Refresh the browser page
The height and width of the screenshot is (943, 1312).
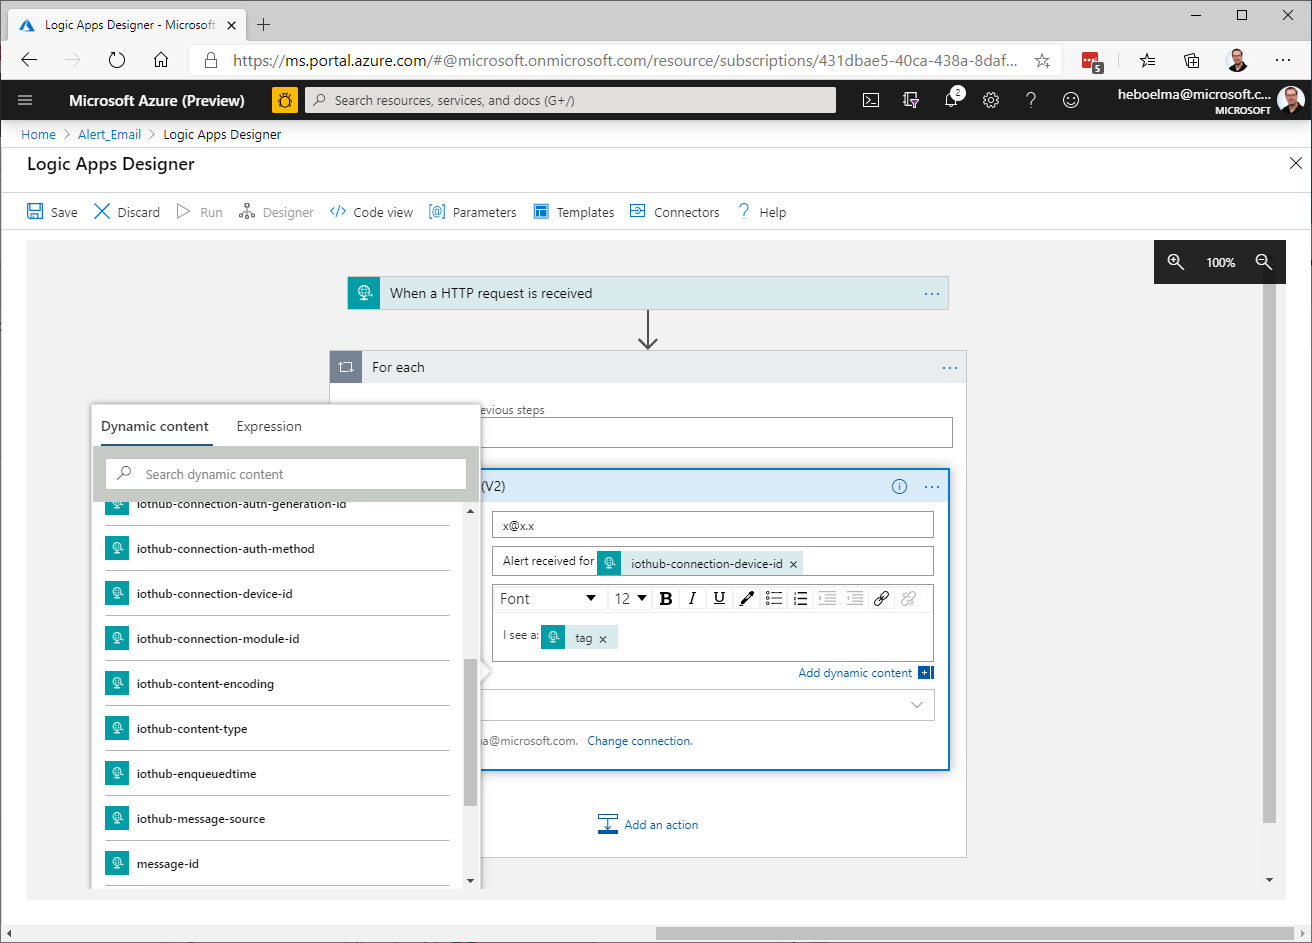[x=117, y=60]
